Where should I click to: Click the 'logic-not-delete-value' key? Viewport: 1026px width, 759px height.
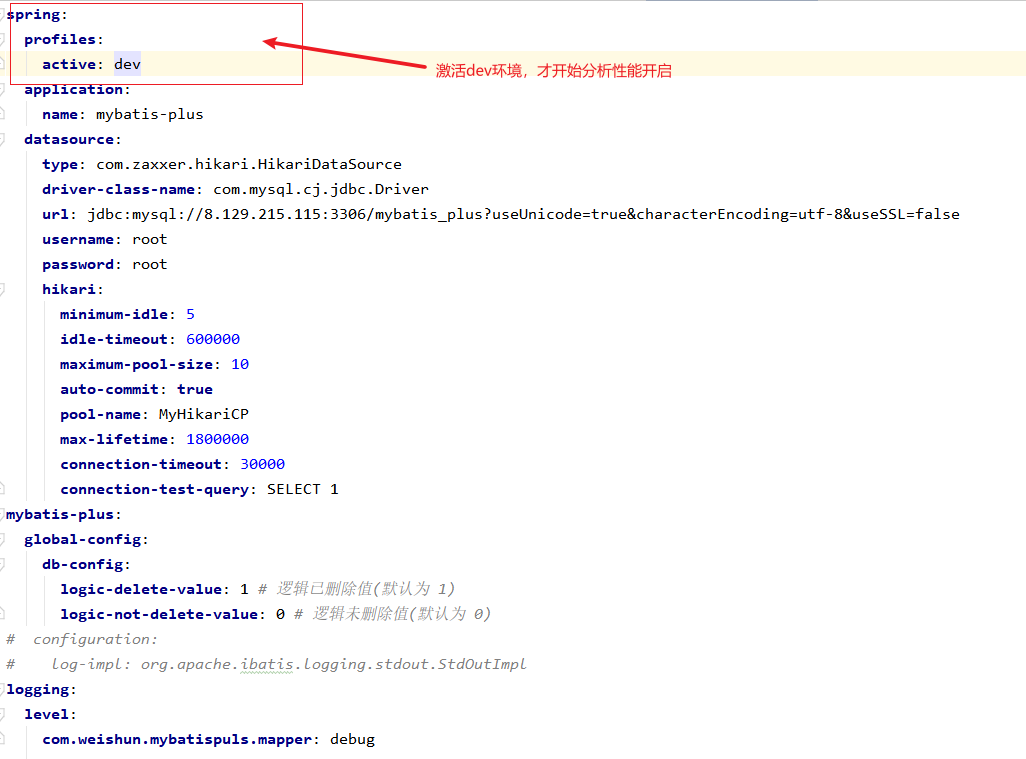pos(159,614)
